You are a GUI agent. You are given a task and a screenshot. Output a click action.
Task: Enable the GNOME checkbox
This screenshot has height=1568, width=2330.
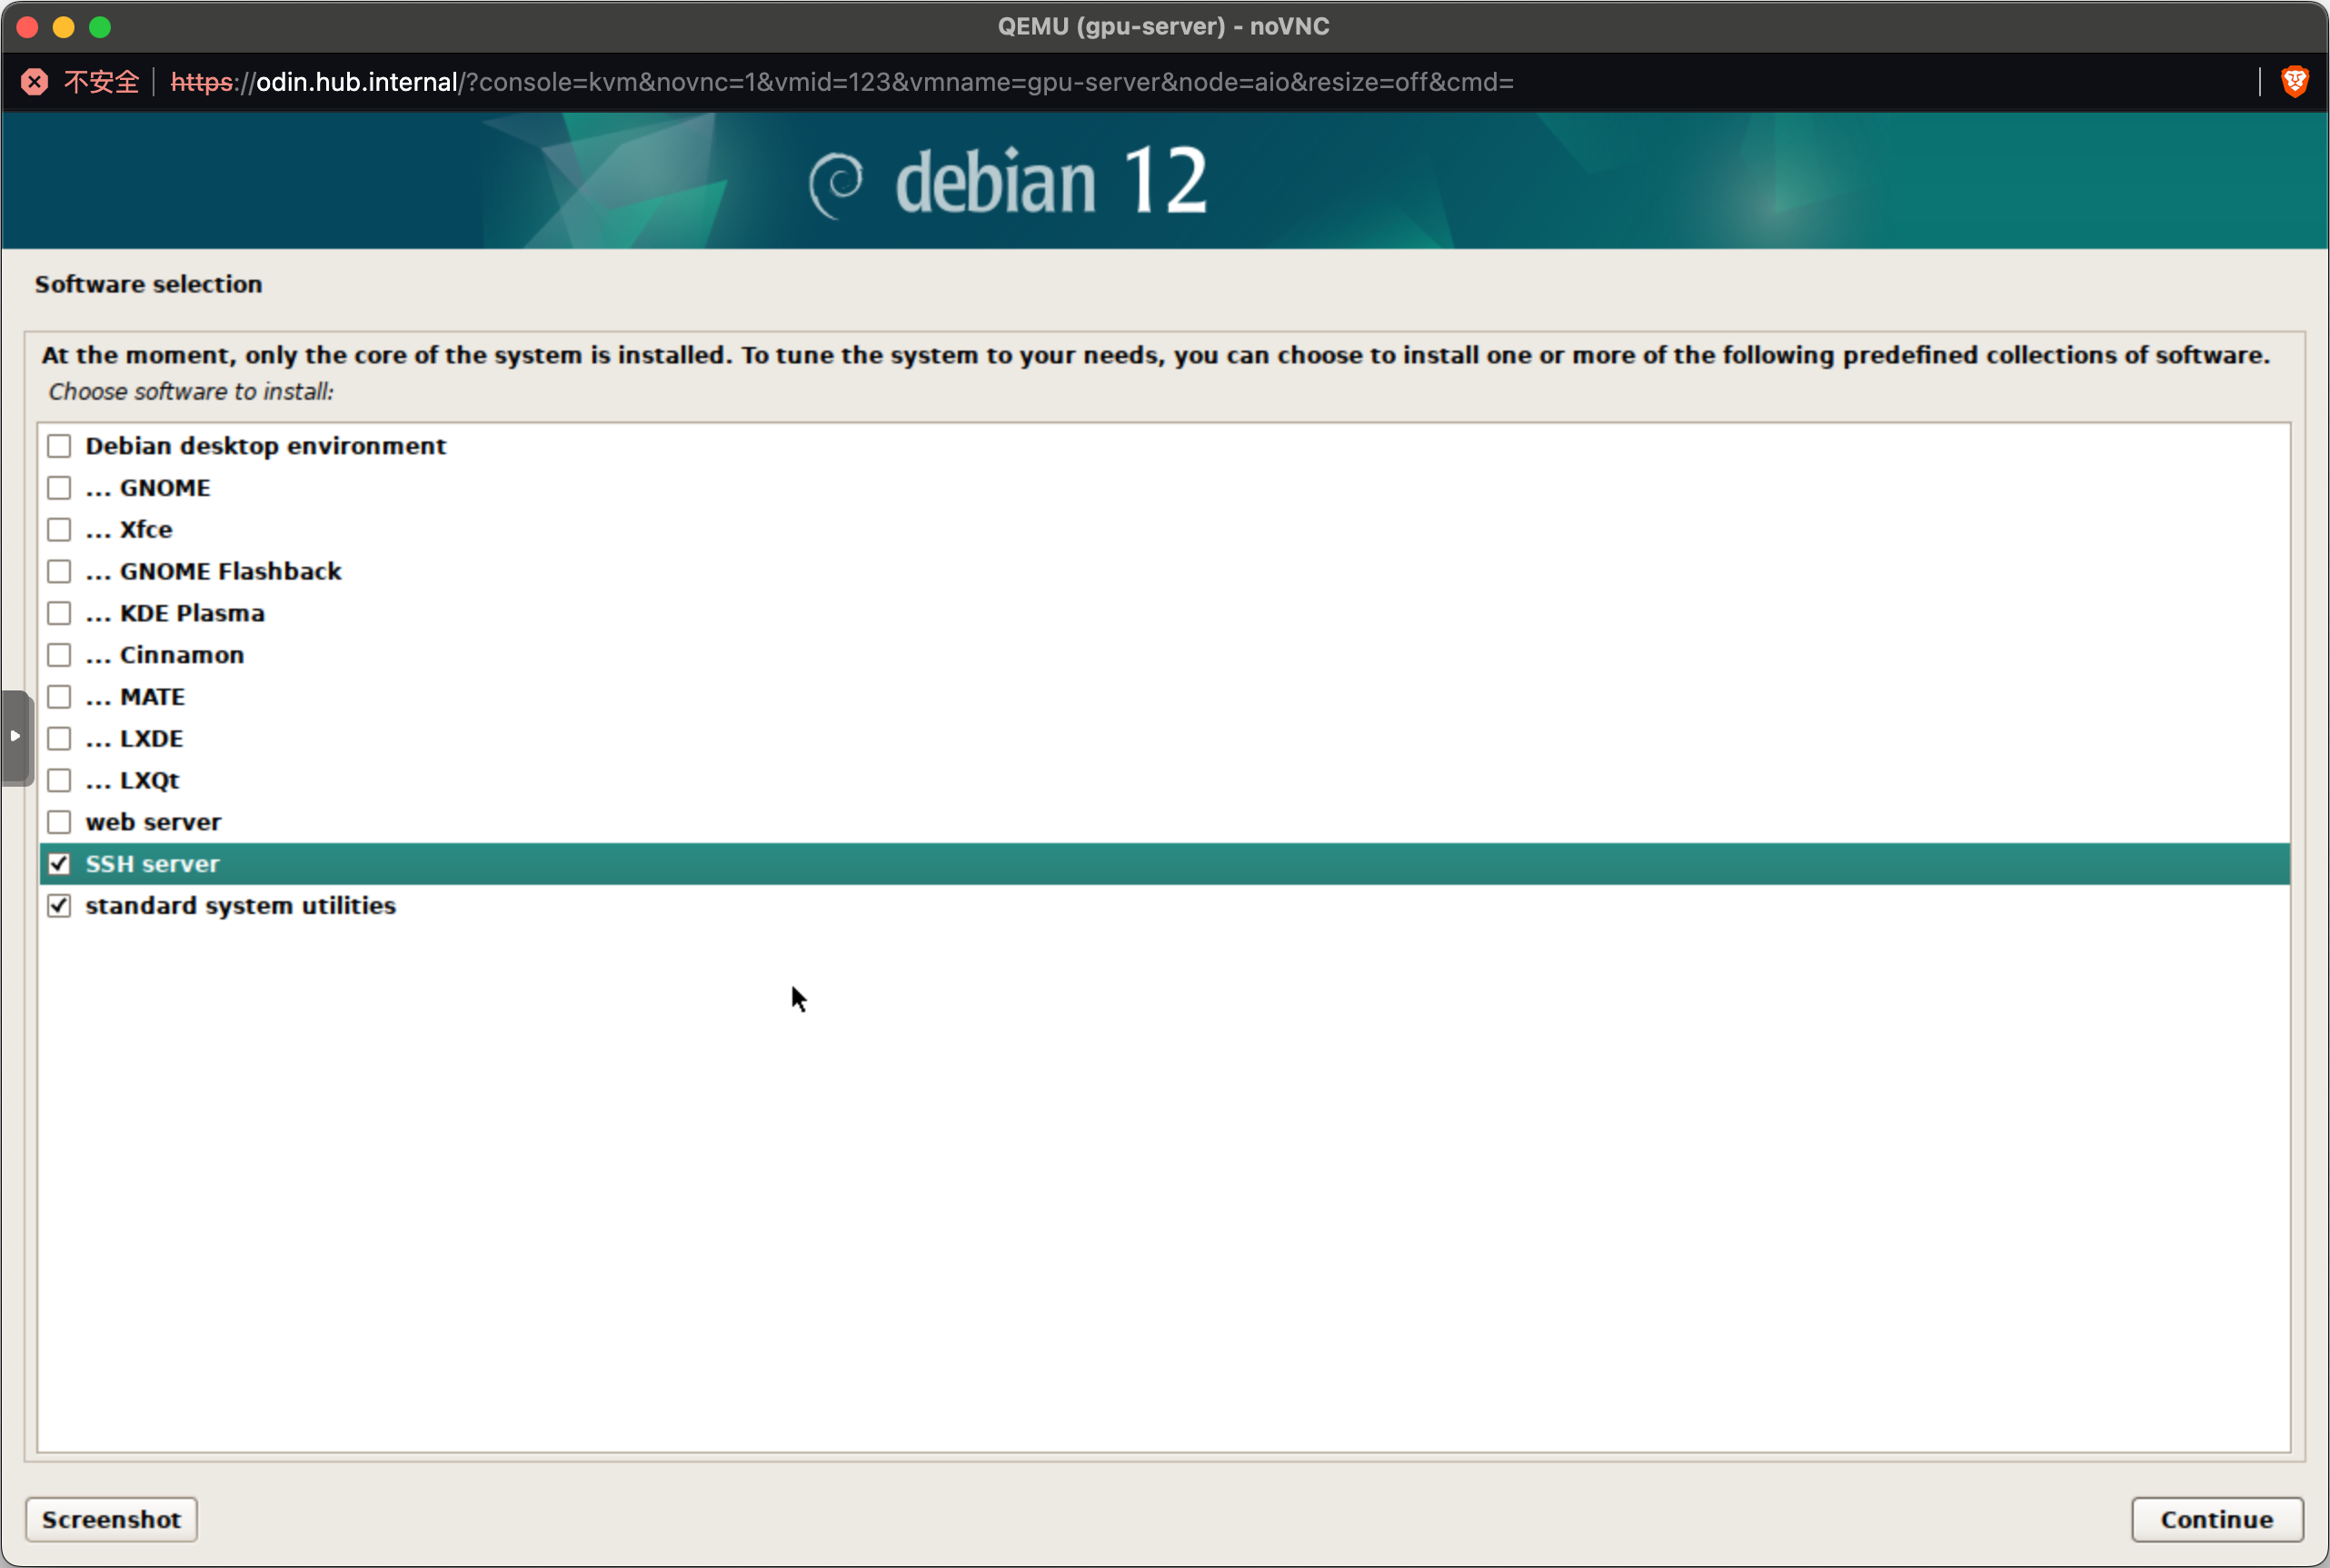pyautogui.click(x=59, y=488)
